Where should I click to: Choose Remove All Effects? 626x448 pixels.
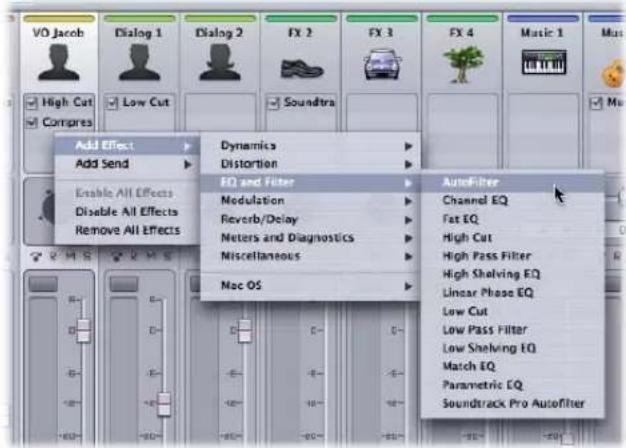[127, 230]
